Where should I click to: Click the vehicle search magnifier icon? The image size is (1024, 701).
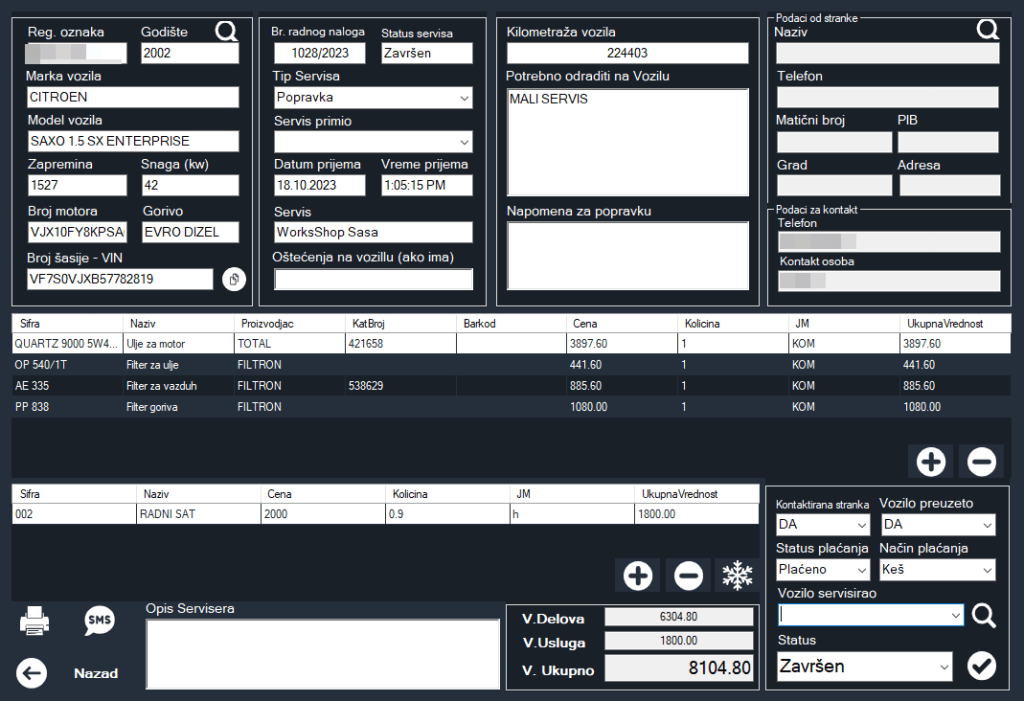(227, 31)
